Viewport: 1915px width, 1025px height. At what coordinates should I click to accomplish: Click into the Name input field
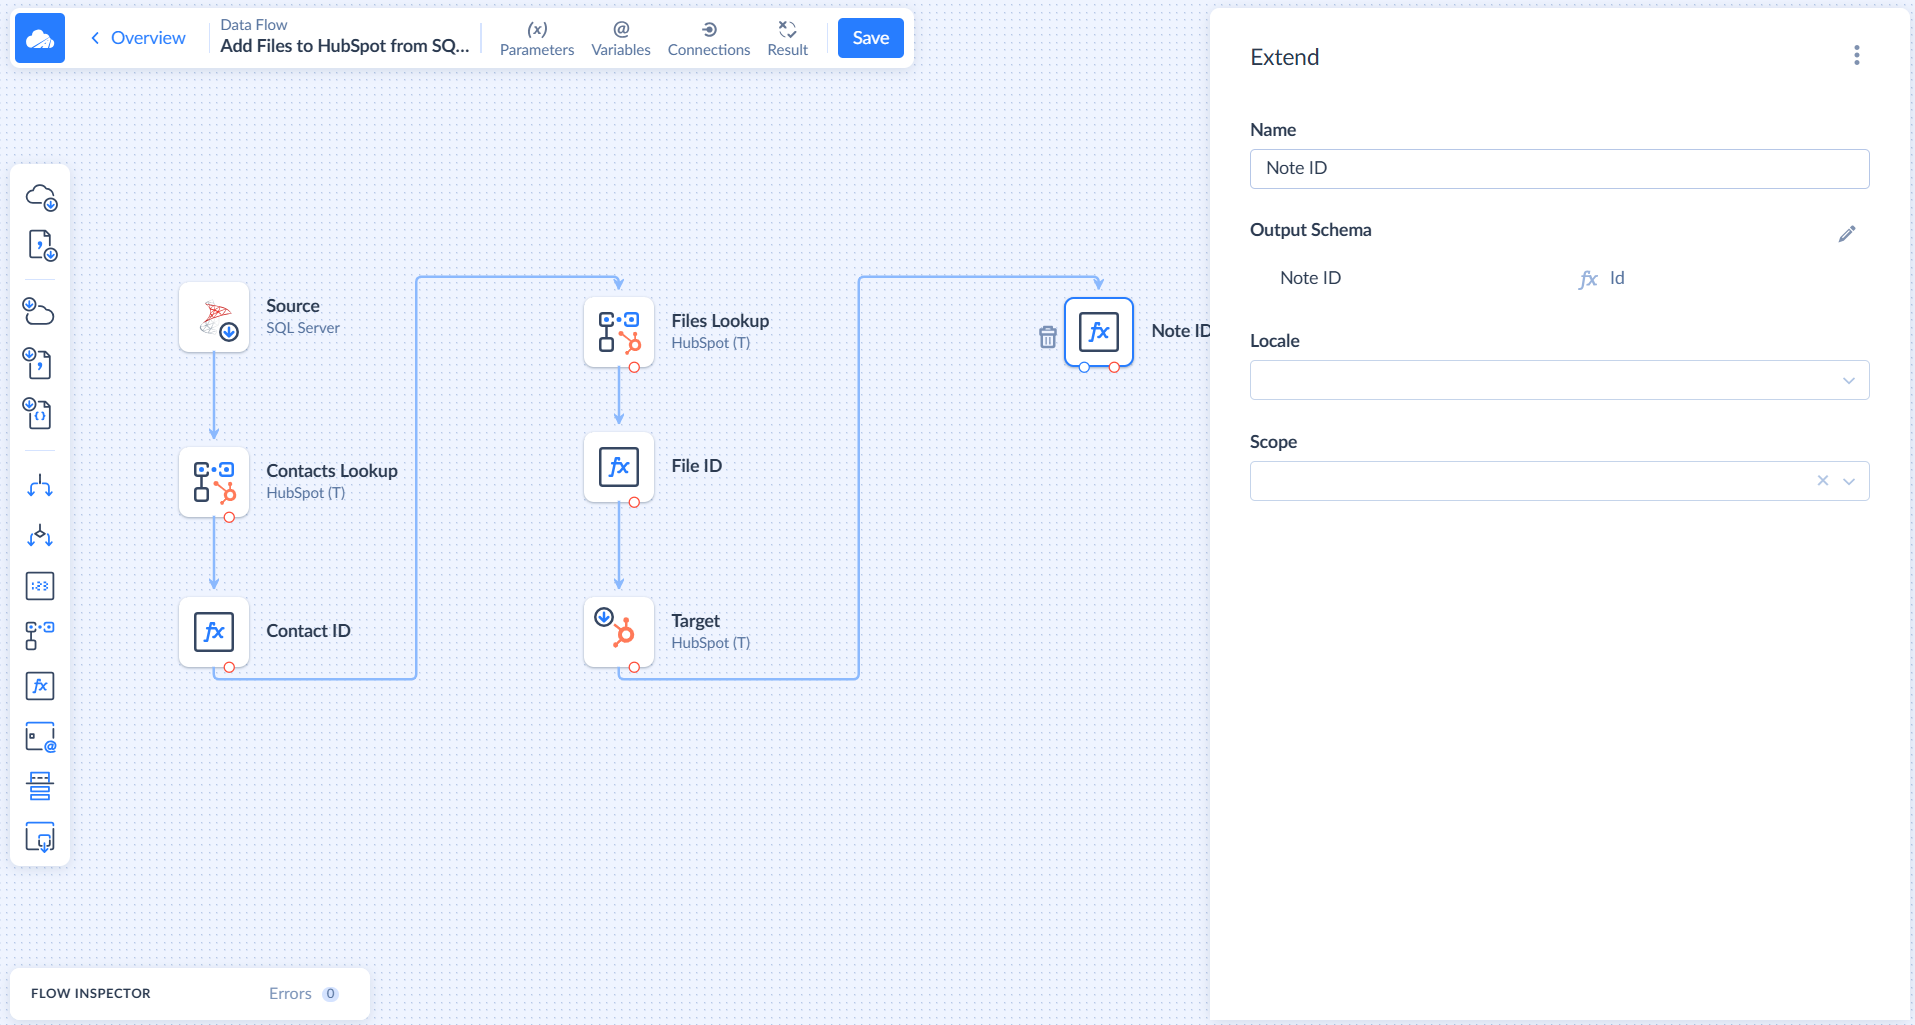pyautogui.click(x=1558, y=169)
